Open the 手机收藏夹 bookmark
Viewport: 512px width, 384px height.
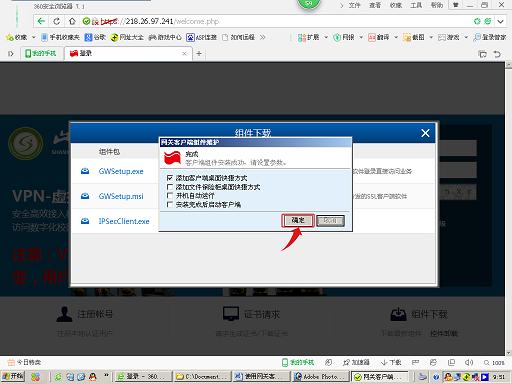[60, 37]
